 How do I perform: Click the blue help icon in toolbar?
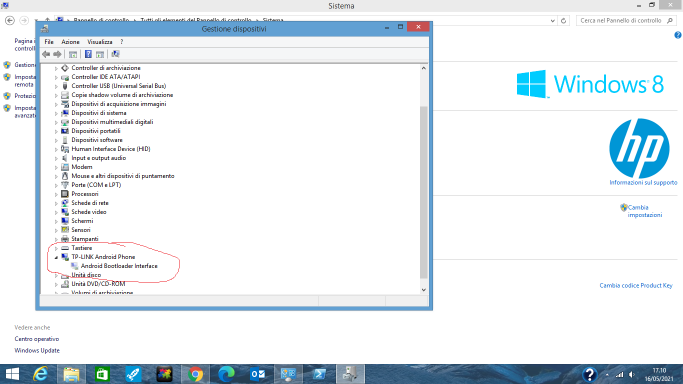point(88,54)
